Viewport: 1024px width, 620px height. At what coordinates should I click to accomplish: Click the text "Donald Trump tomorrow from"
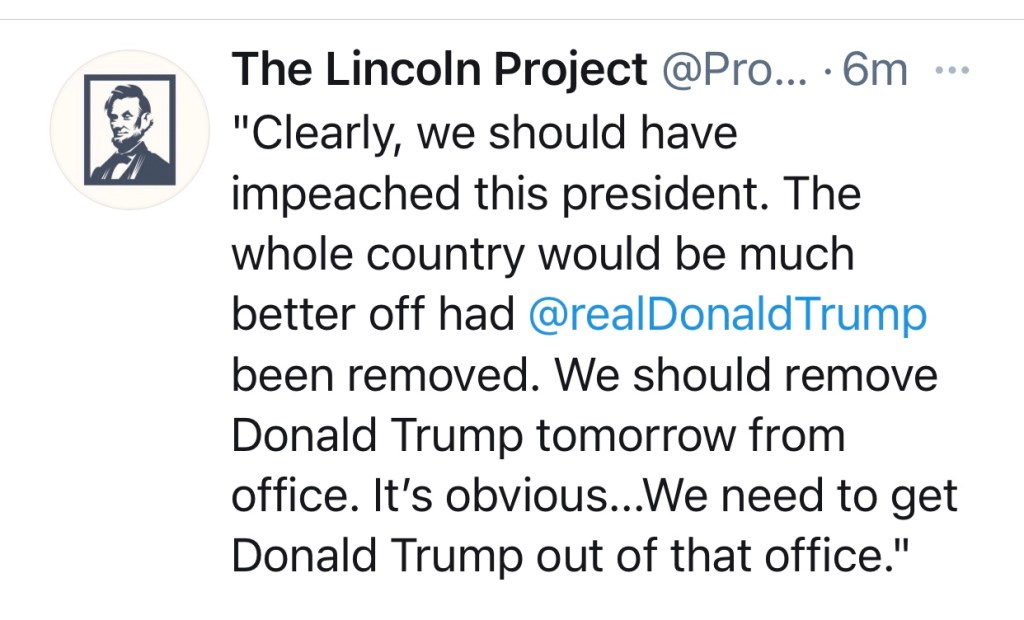point(538,436)
